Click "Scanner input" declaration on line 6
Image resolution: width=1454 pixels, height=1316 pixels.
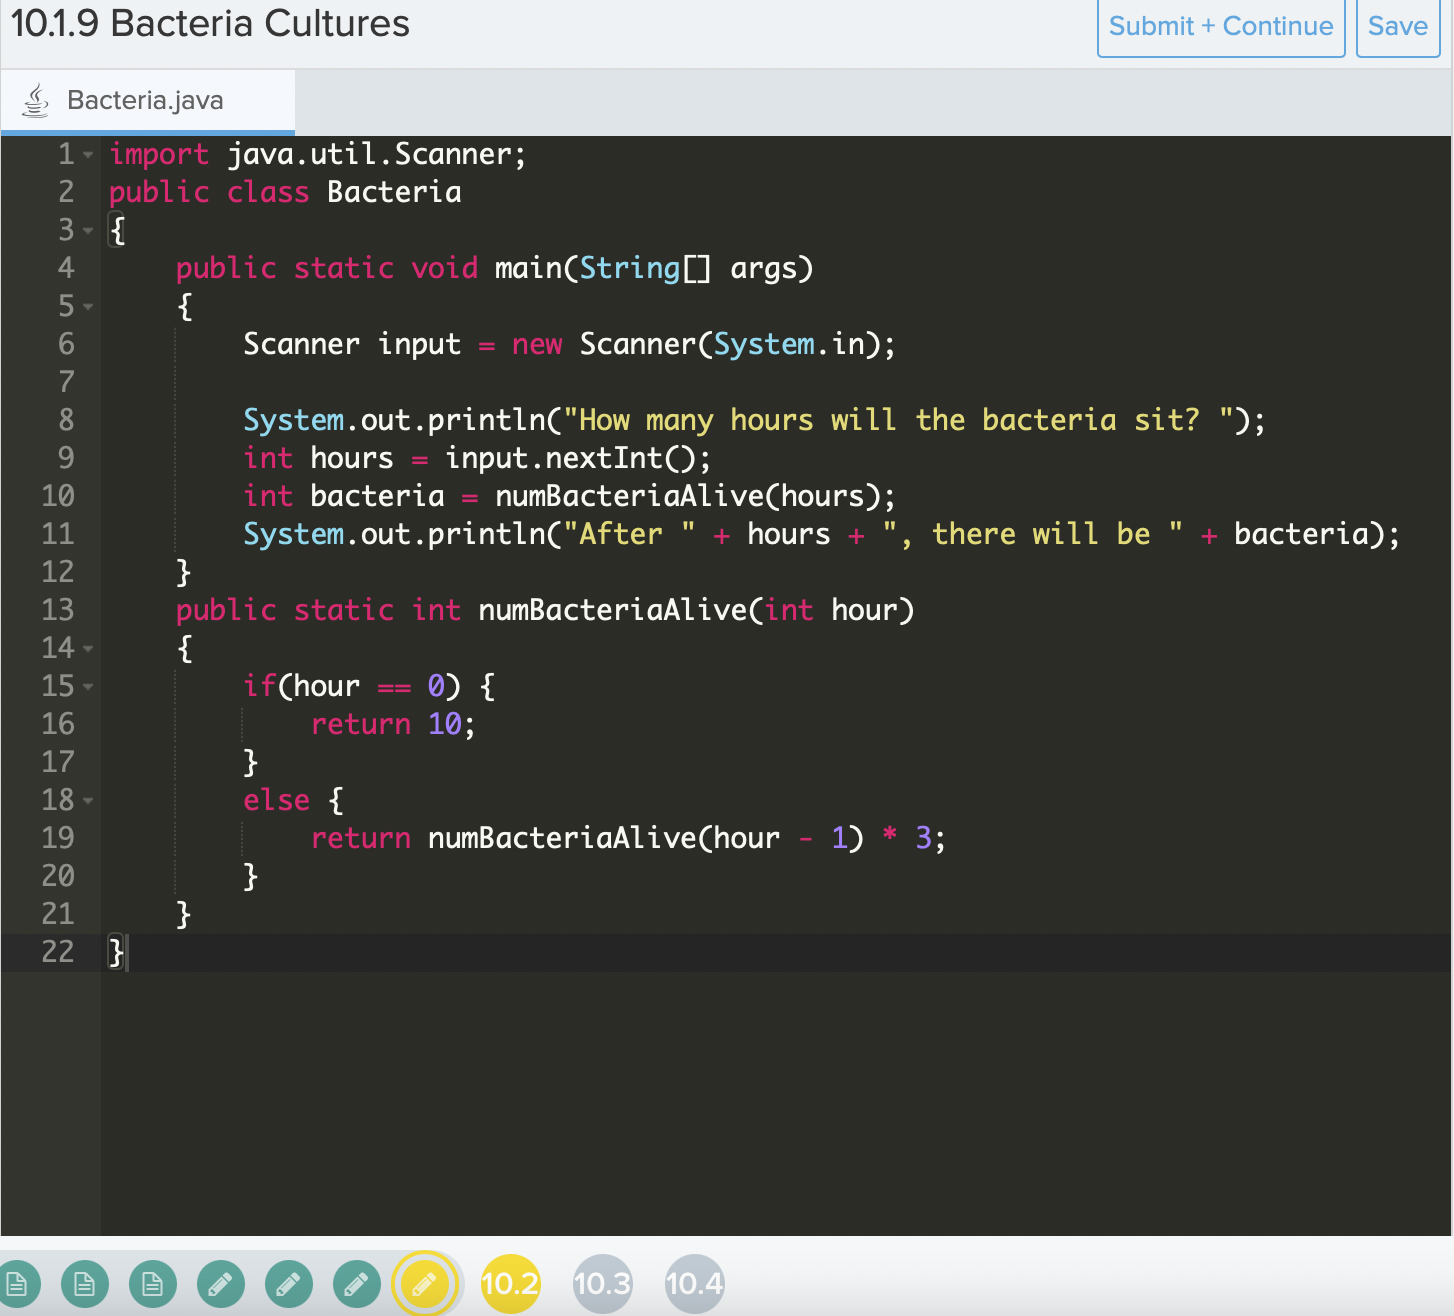point(352,344)
